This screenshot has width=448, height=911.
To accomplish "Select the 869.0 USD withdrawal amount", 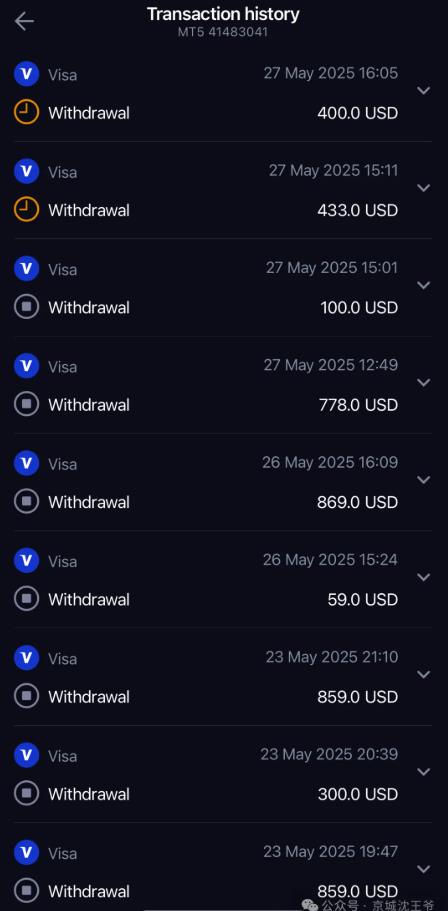I will pyautogui.click(x=357, y=502).
